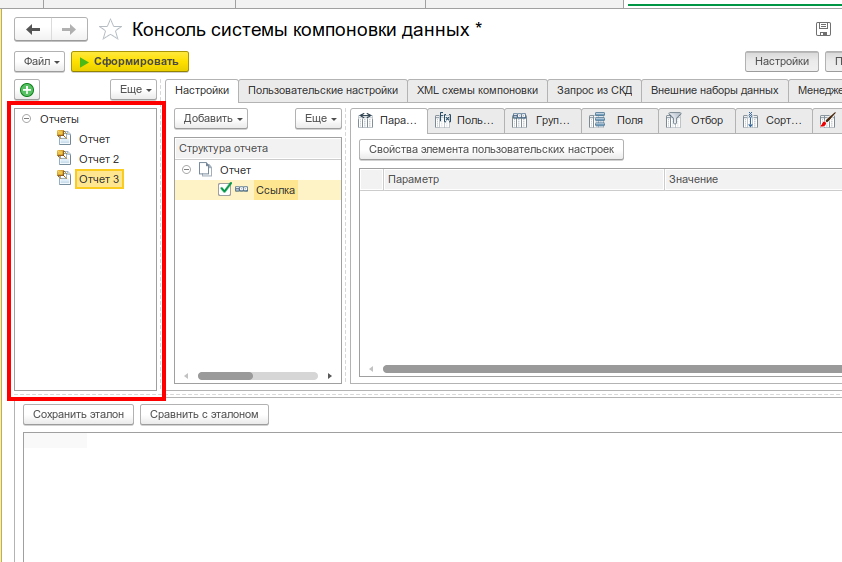Select the Сорт… sorting tab

point(773,120)
